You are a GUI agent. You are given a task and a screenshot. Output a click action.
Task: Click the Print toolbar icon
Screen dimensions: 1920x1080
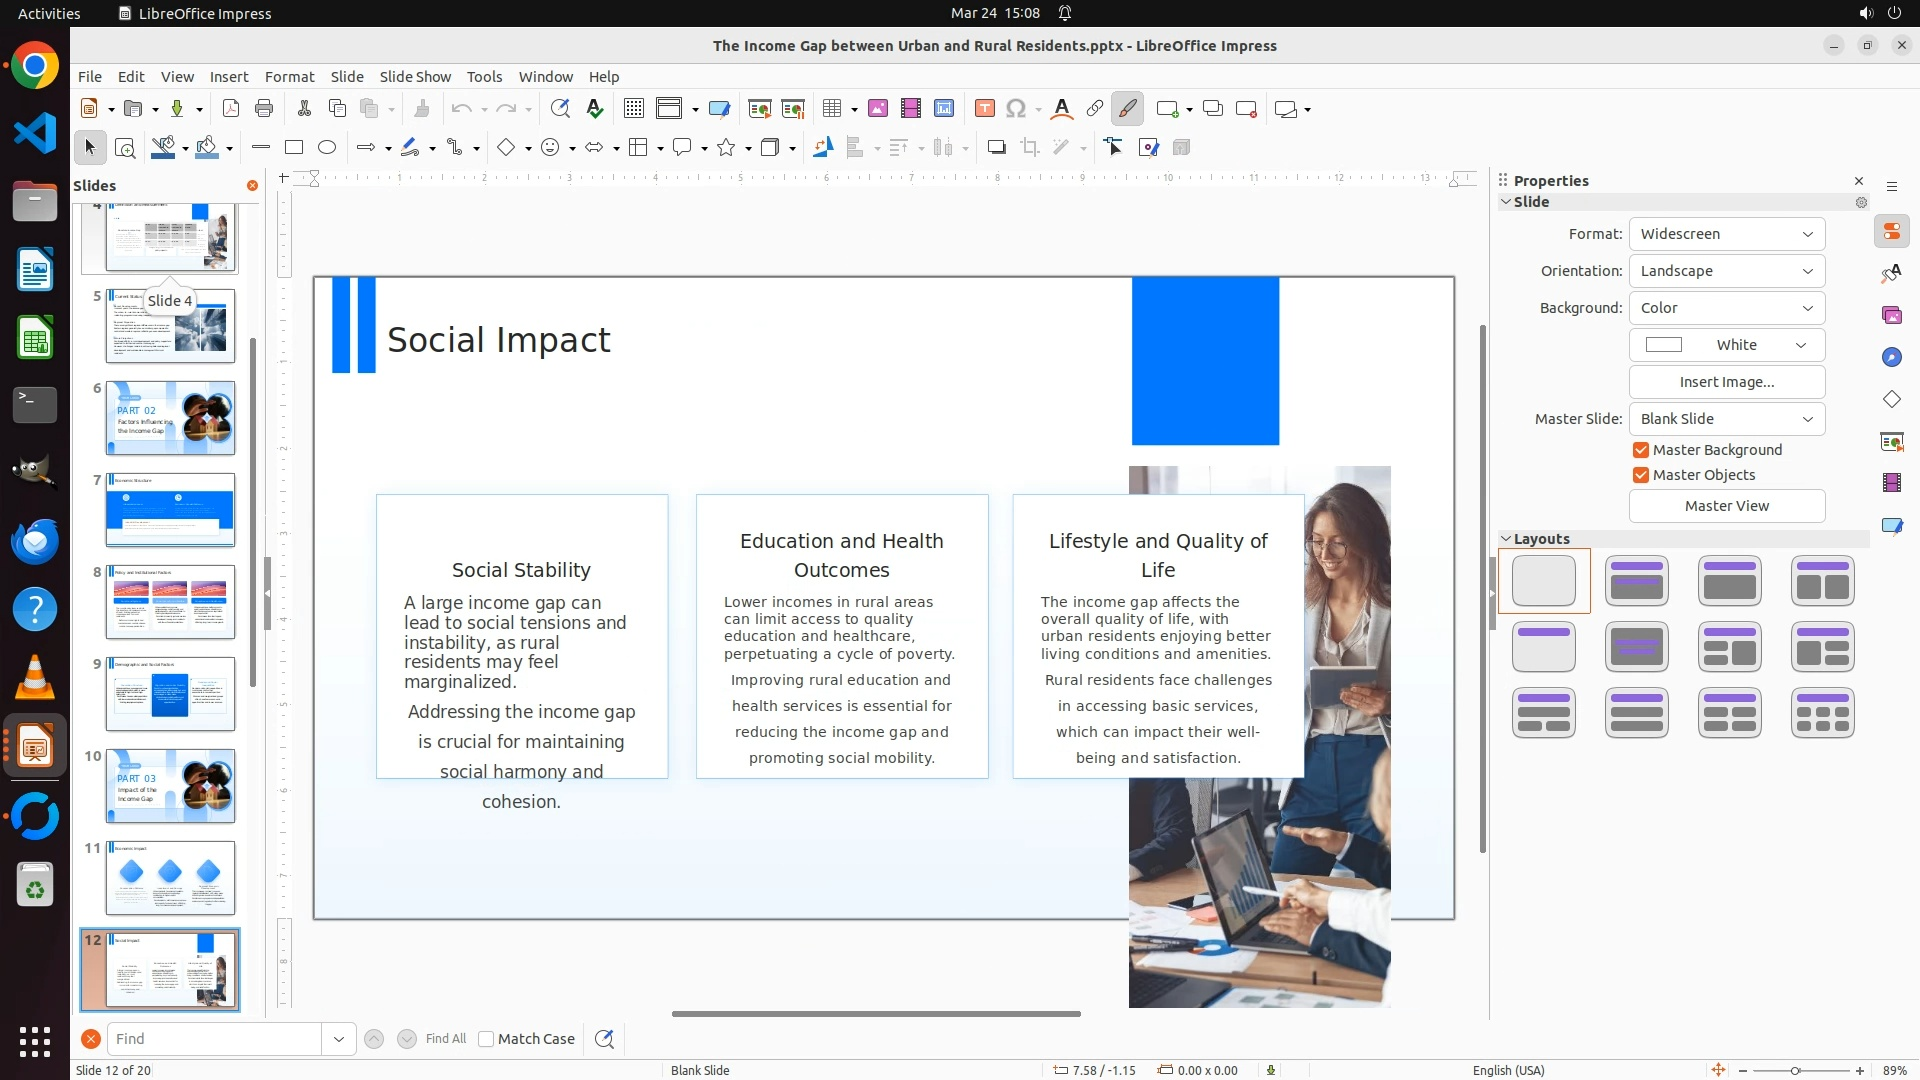(x=264, y=109)
